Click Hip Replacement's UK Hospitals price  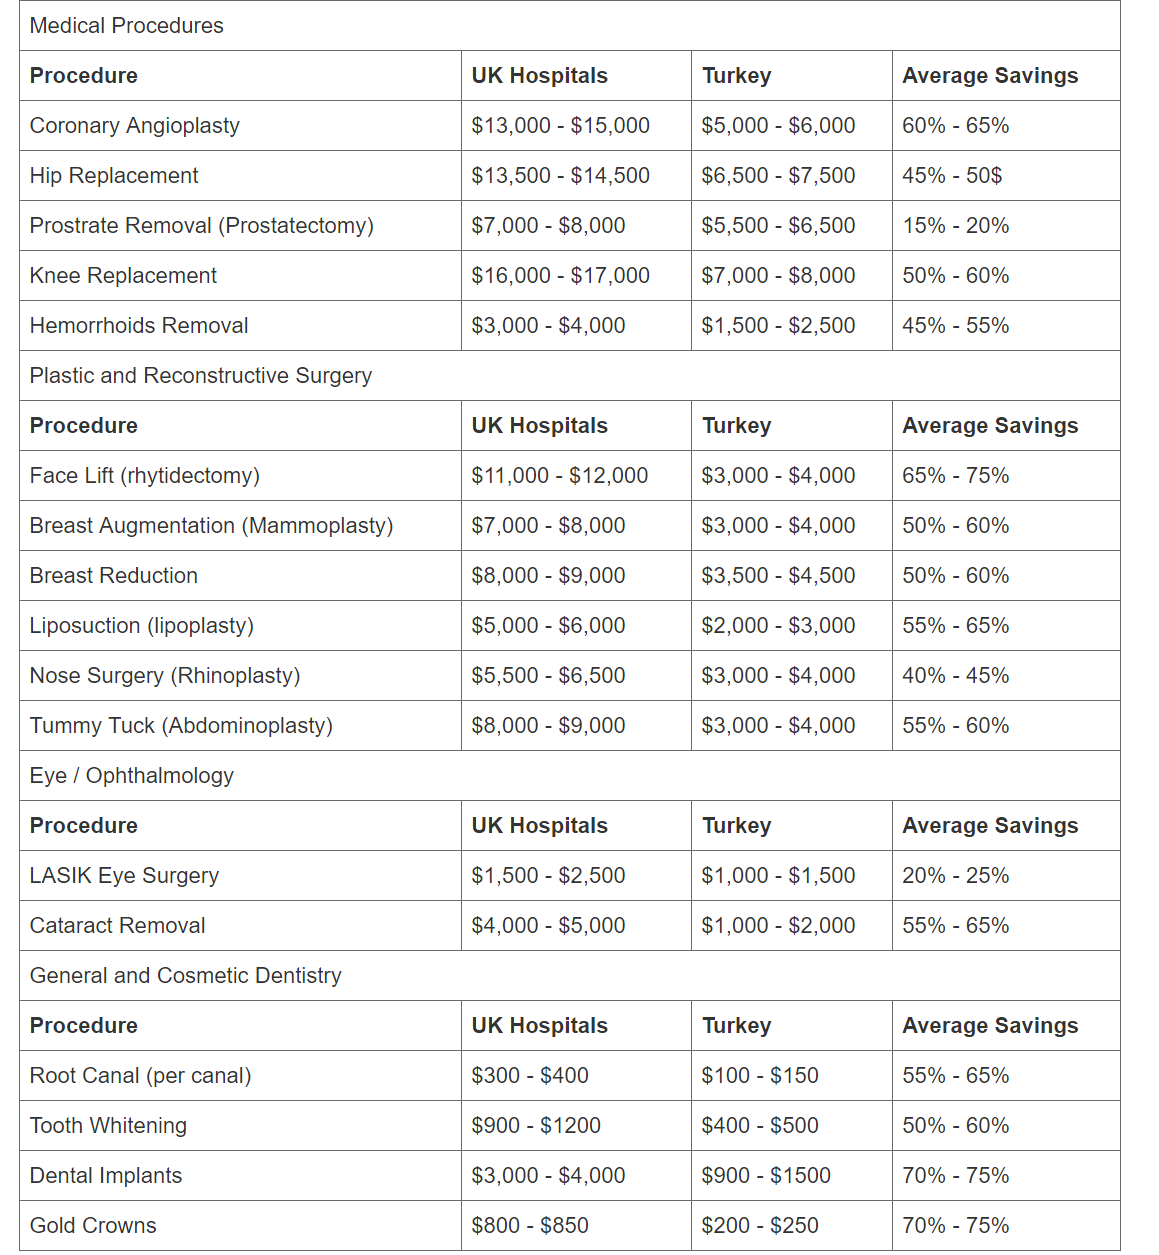560,176
